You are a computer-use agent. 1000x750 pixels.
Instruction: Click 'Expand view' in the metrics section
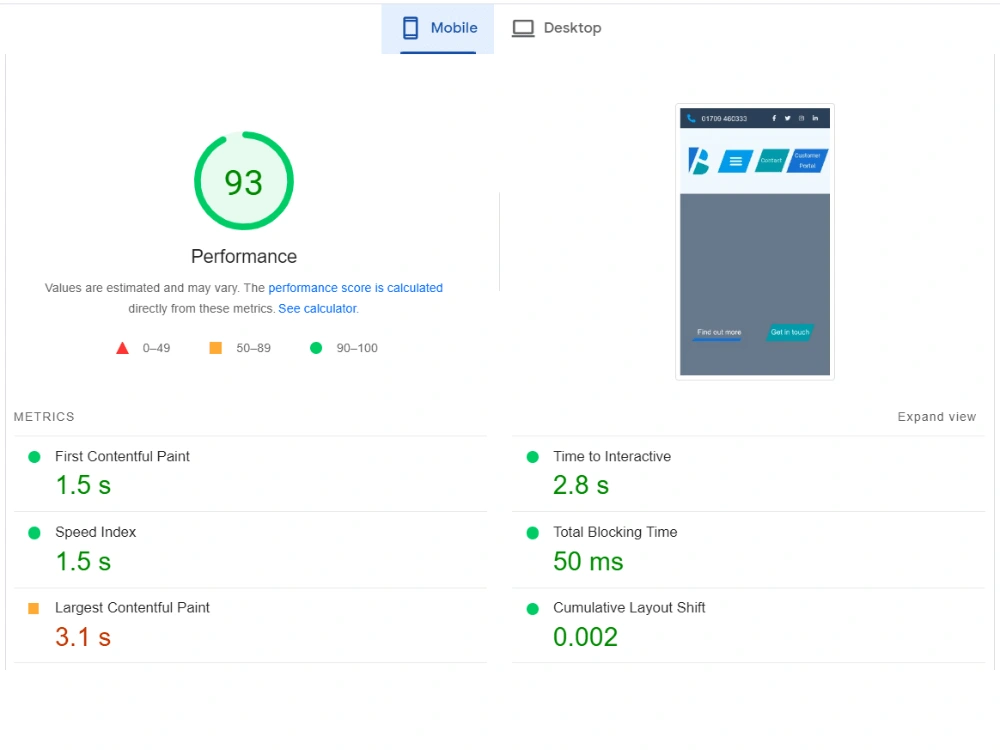pos(936,417)
